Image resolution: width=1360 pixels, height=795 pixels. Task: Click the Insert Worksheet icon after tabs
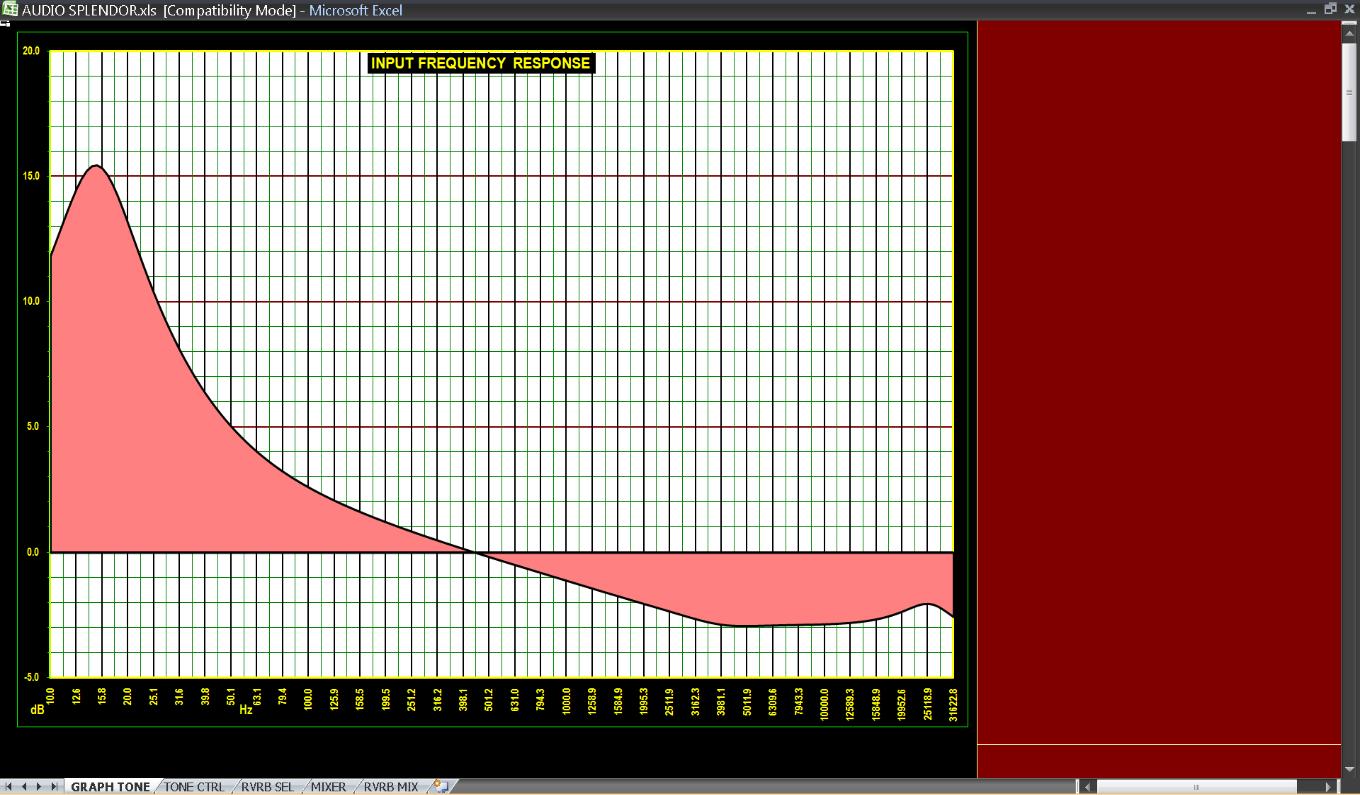pyautogui.click(x=439, y=787)
